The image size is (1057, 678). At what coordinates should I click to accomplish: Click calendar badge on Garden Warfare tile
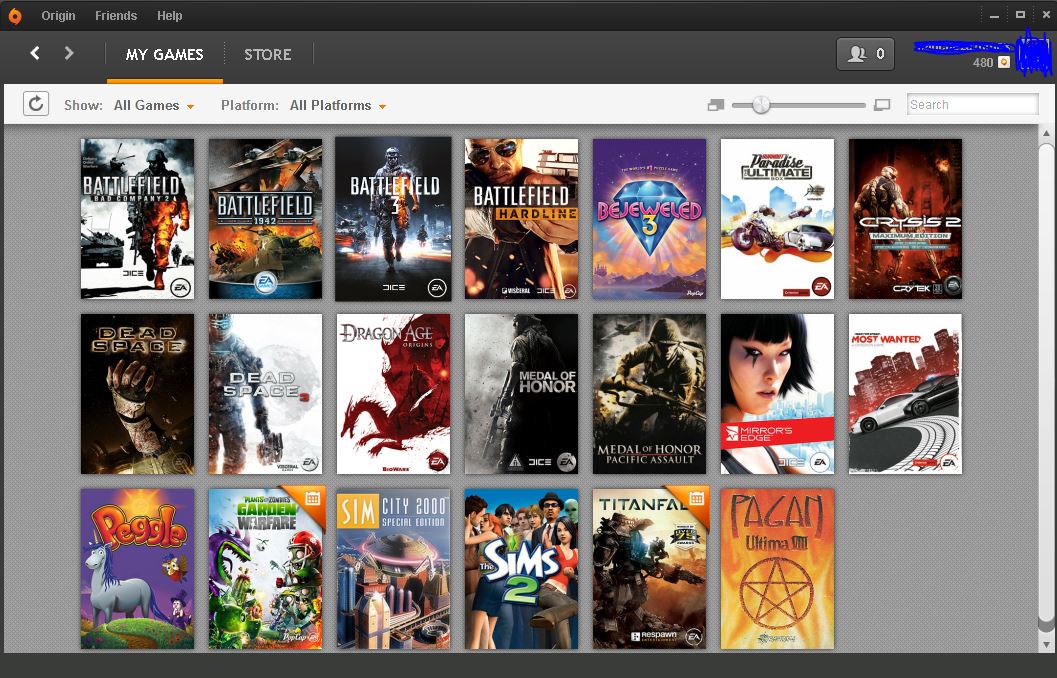(312, 499)
